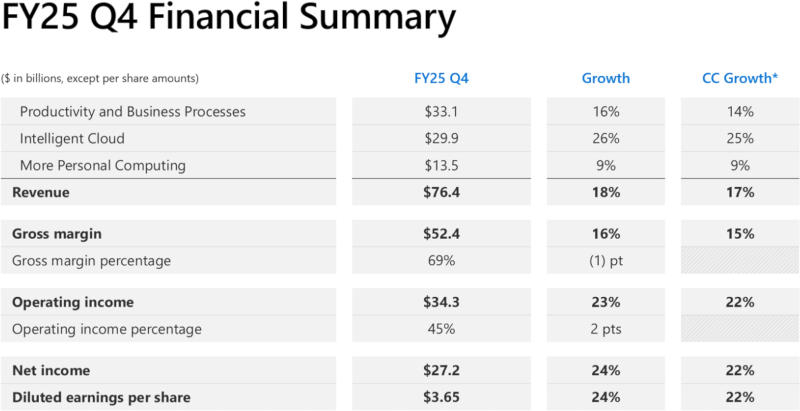The image size is (800, 411).
Task: Click the Growth column header
Action: 606,78
